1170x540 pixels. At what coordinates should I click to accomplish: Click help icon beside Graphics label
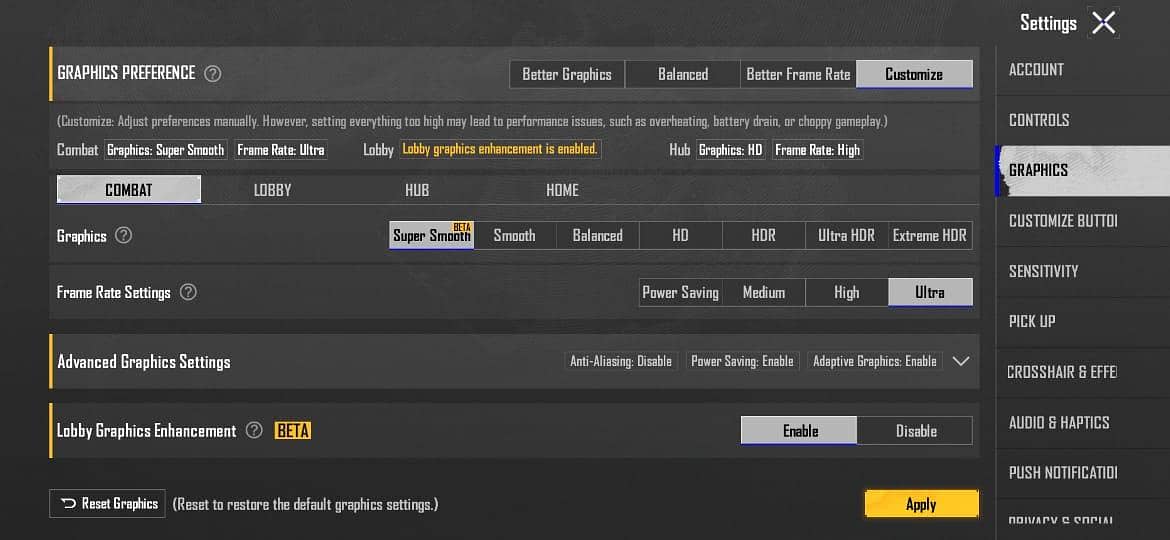(x=124, y=236)
